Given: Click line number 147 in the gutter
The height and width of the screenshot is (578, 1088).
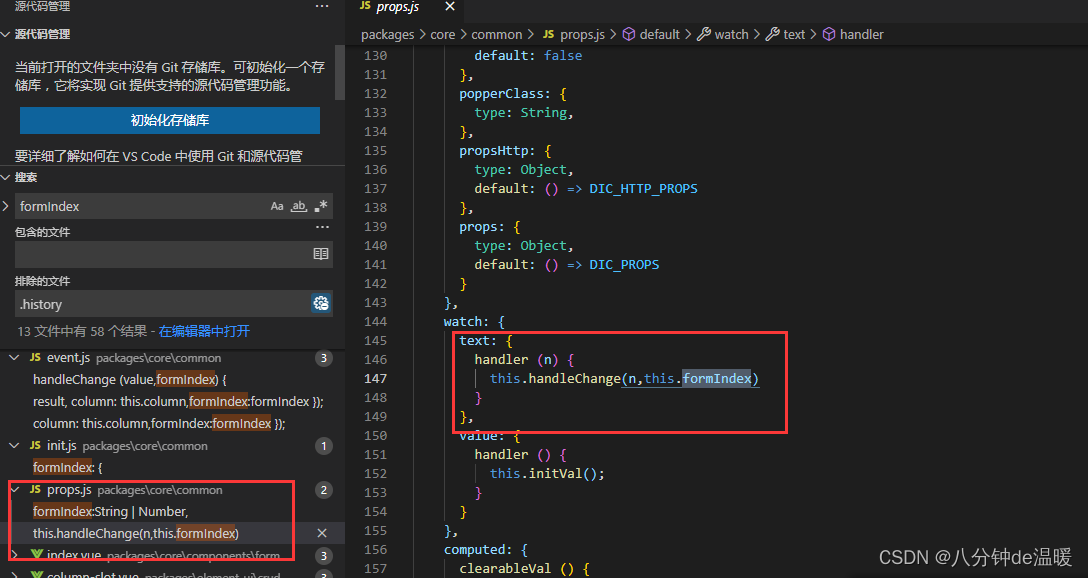Looking at the screenshot, I should click(375, 379).
